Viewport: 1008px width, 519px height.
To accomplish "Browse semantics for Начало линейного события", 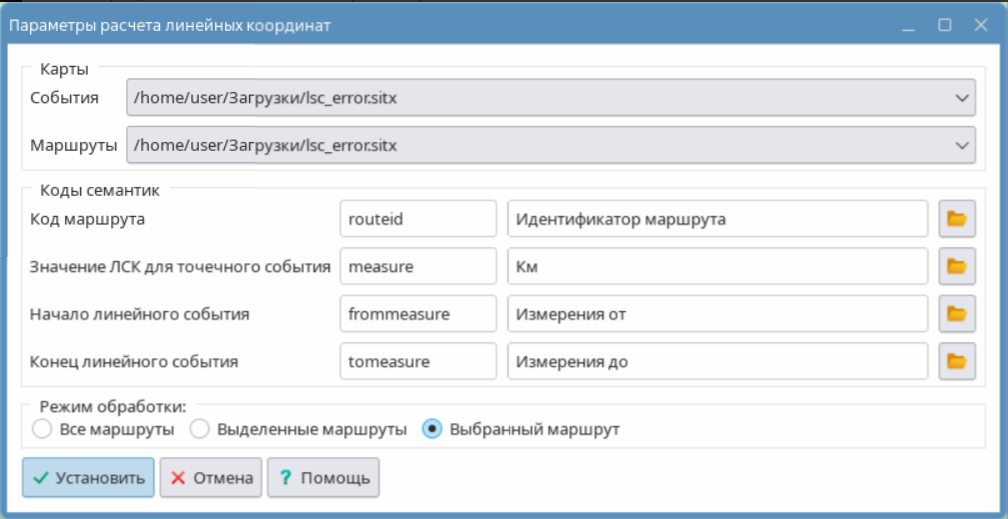I will pyautogui.click(x=956, y=314).
